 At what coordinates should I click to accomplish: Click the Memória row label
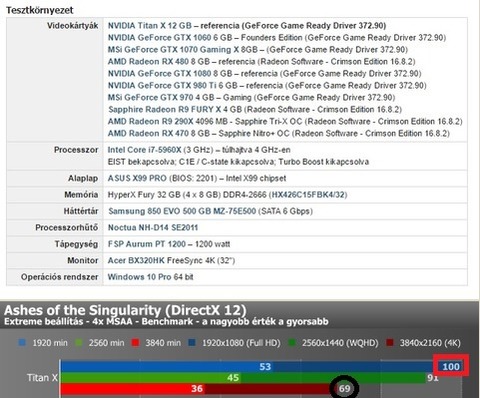click(81, 195)
